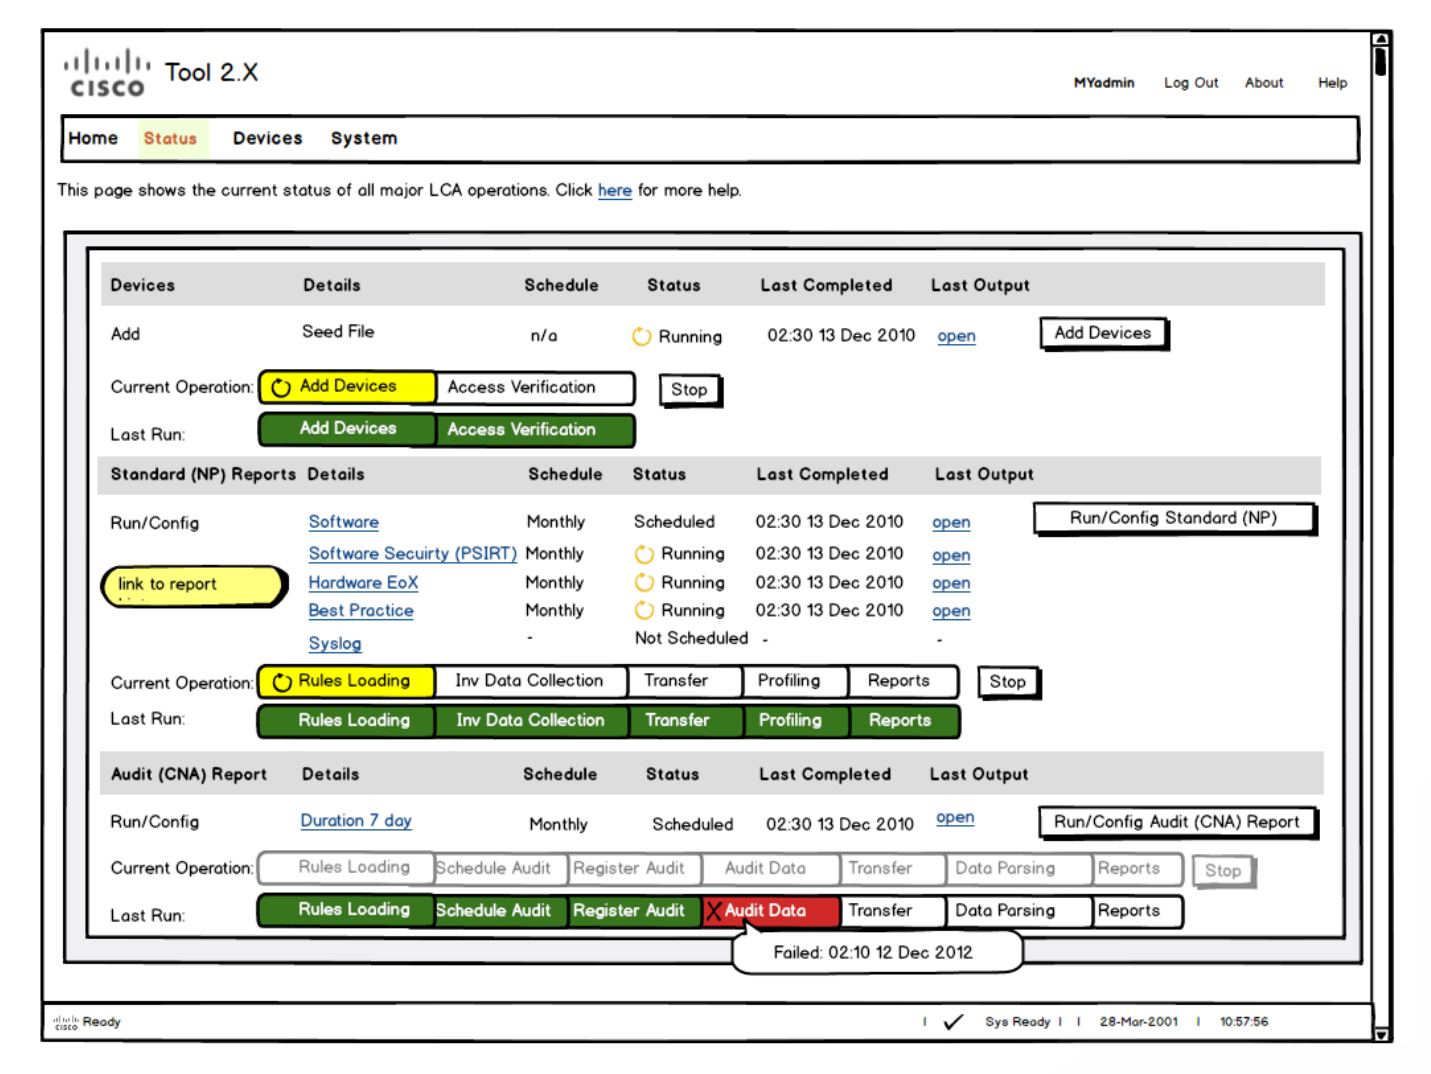The height and width of the screenshot is (1074, 1431).
Task: Open the About page
Action: (x=1264, y=83)
